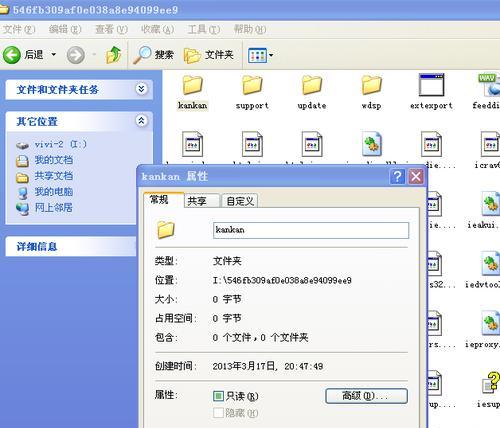Select the update folder icon
Viewport: 500px width, 428px height.
[x=312, y=85]
